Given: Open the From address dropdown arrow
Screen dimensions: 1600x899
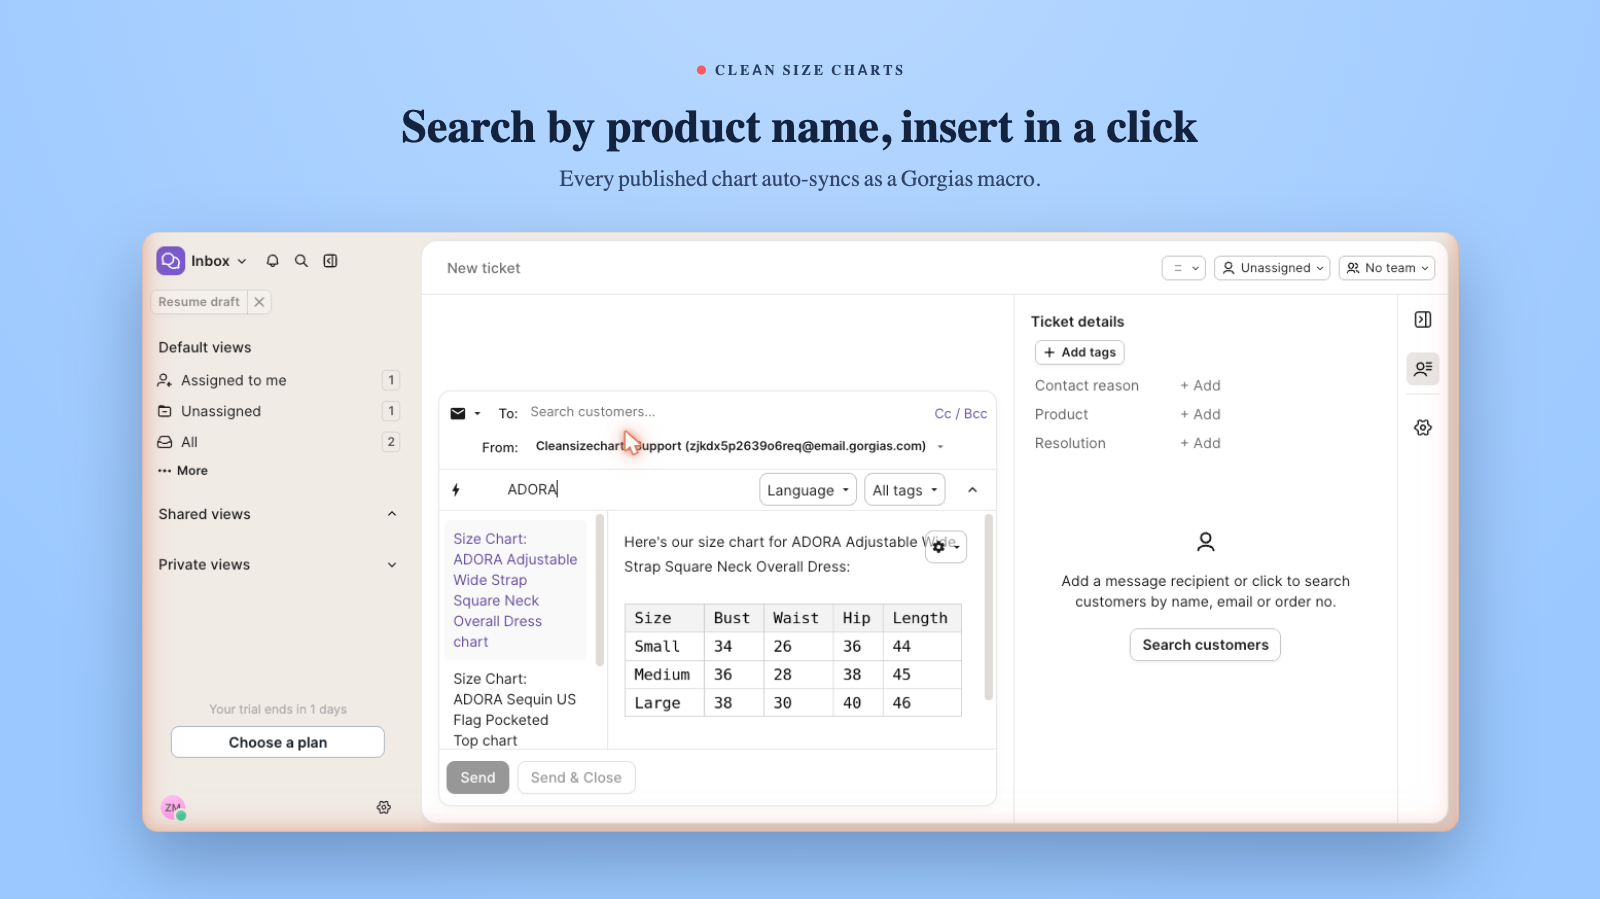Looking at the screenshot, I should tap(941, 447).
